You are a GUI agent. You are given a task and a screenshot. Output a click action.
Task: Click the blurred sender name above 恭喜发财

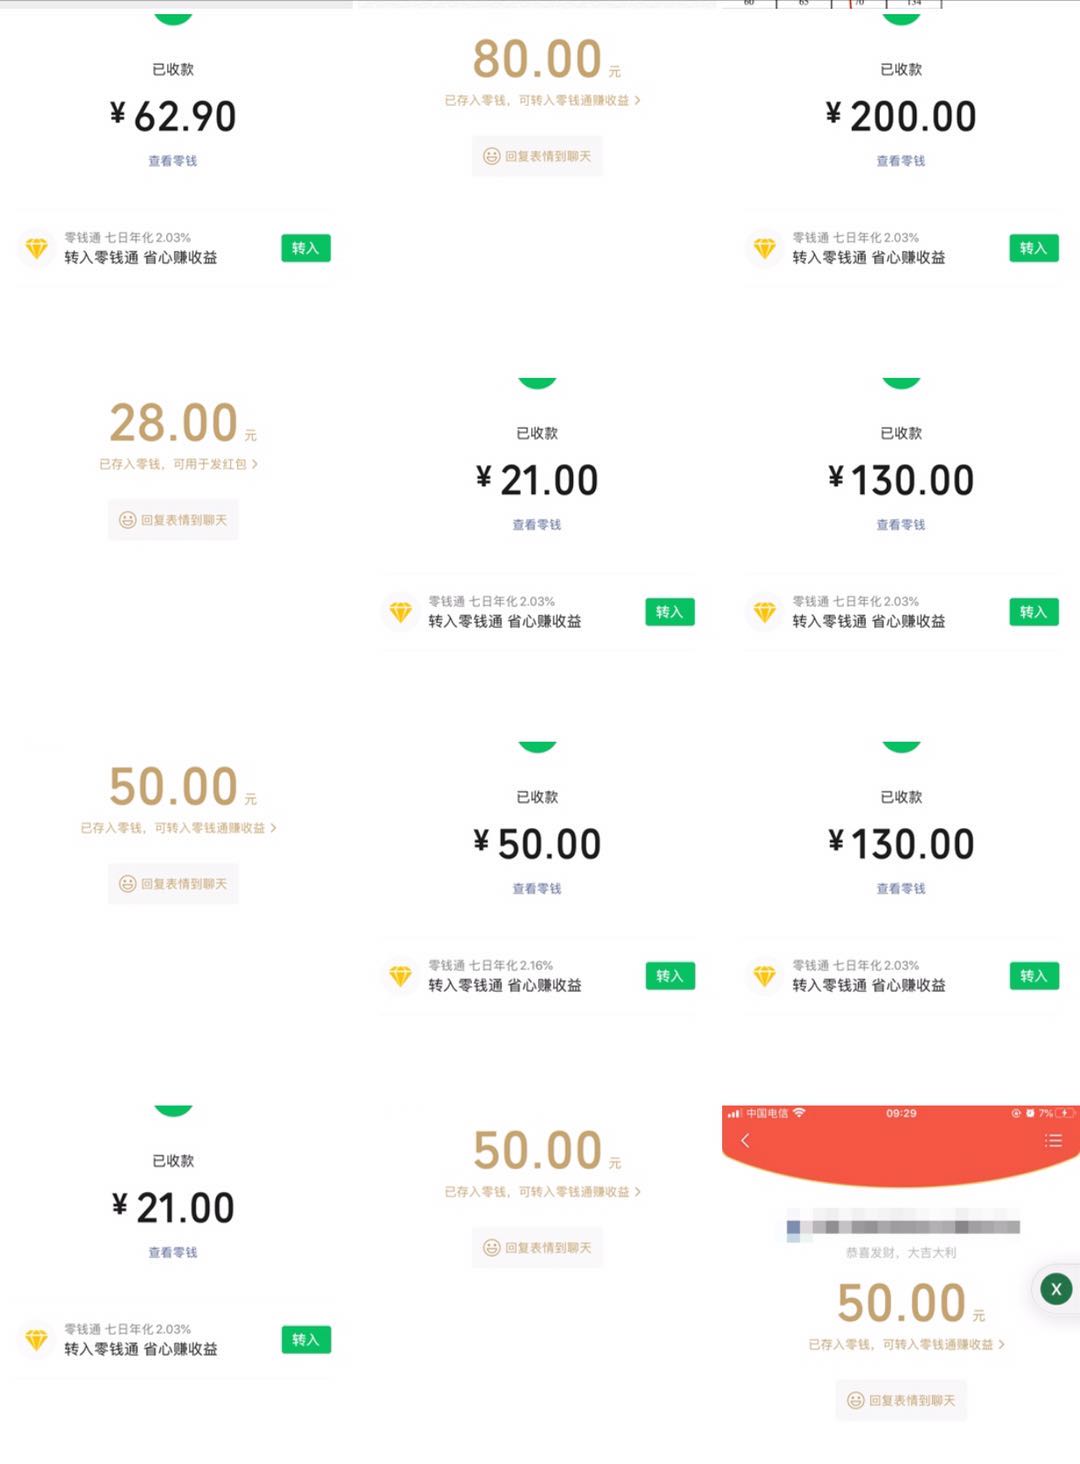click(902, 1227)
